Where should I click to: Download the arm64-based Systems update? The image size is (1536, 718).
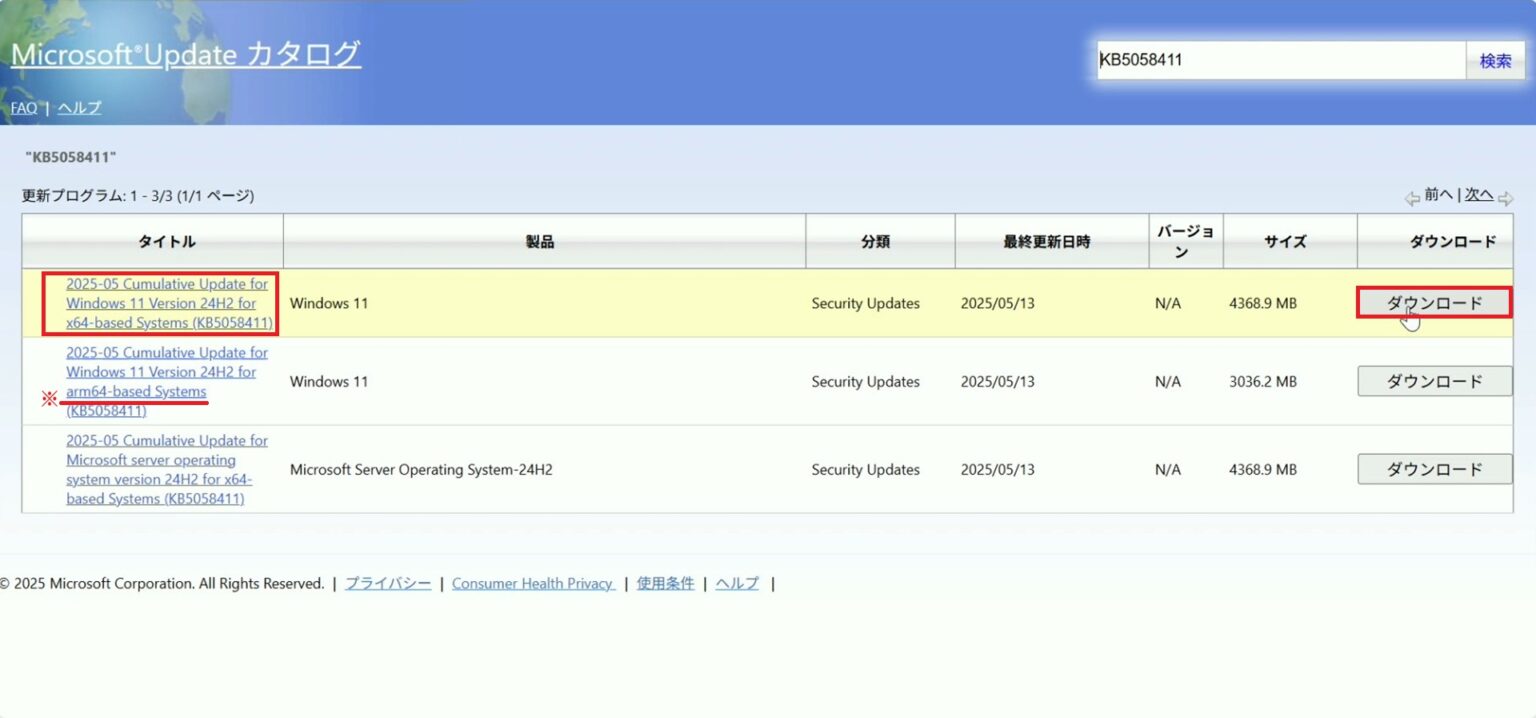point(1434,381)
